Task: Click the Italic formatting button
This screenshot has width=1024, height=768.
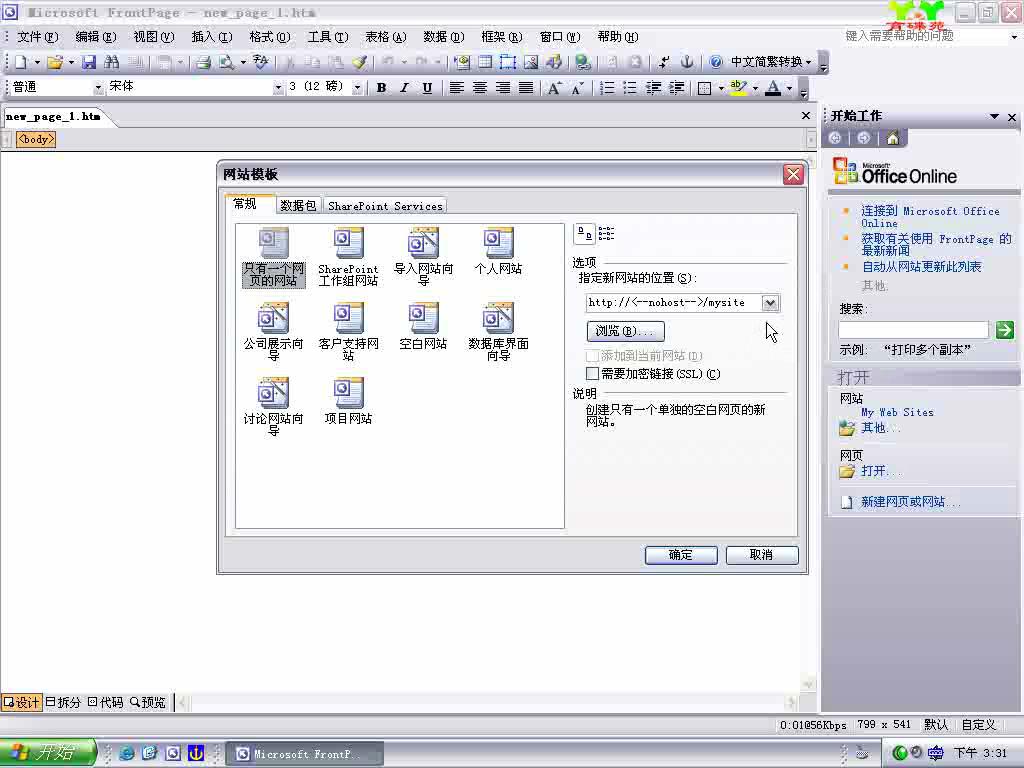Action: [404, 88]
